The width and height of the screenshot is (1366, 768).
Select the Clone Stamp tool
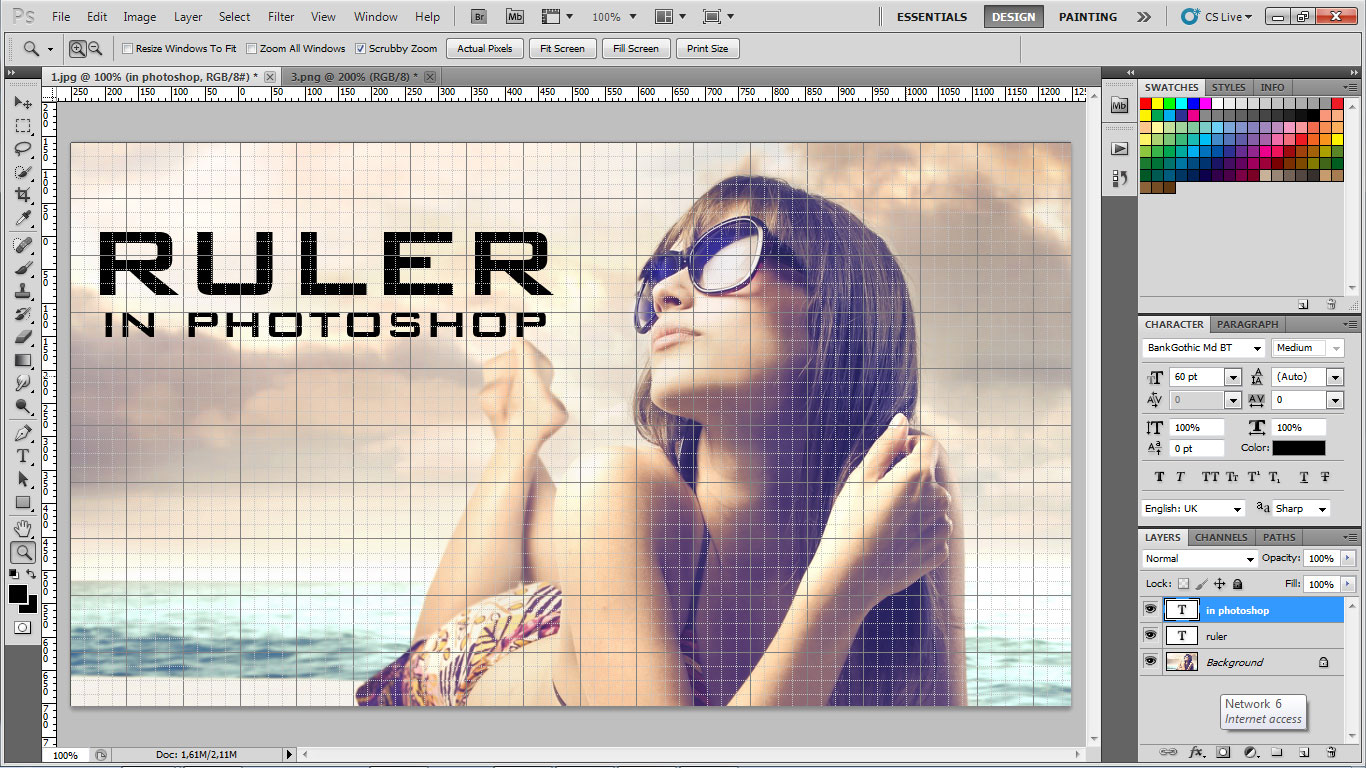(x=22, y=291)
